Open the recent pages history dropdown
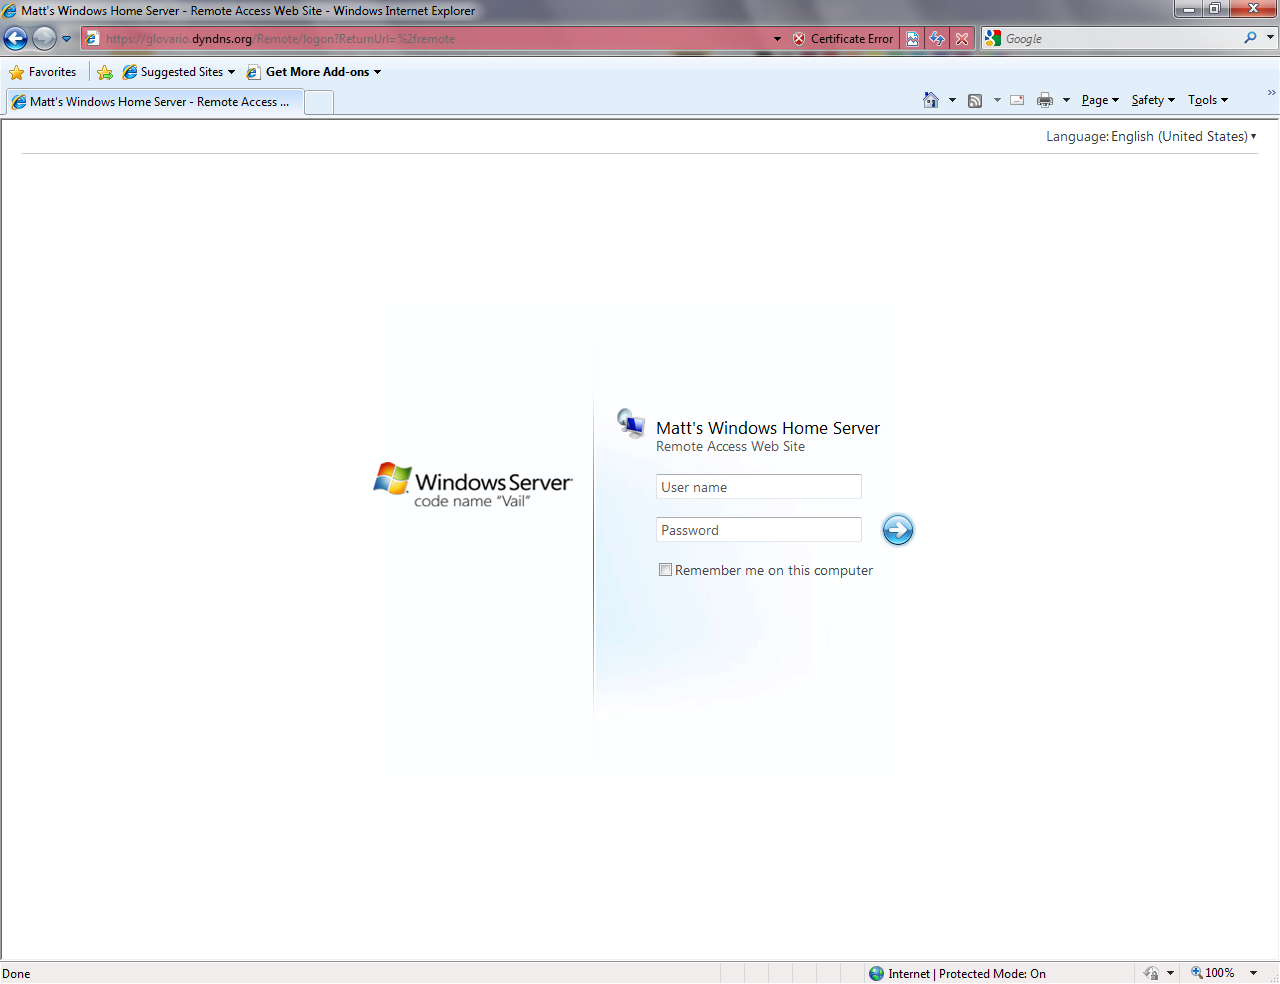Viewport: 1280px width, 984px height. [67, 39]
